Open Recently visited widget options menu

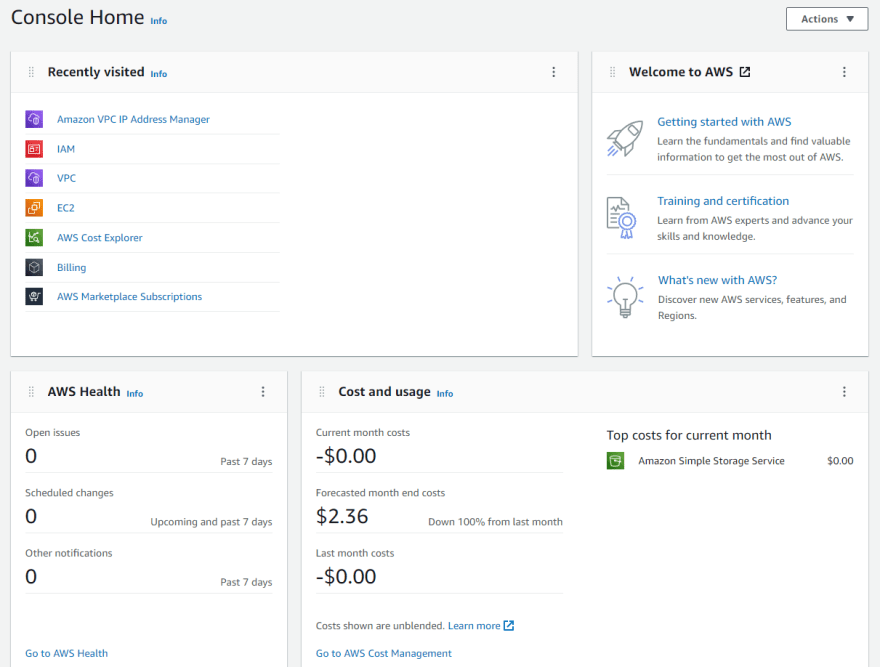coord(553,72)
